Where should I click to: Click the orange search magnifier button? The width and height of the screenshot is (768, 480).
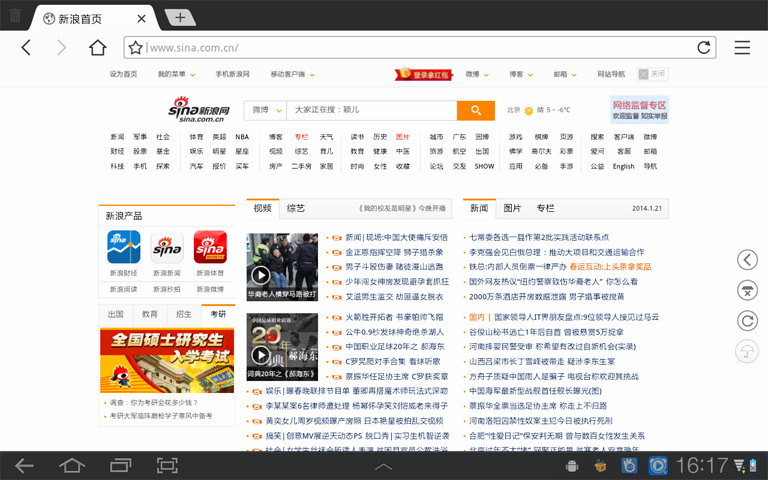pyautogui.click(x=476, y=110)
